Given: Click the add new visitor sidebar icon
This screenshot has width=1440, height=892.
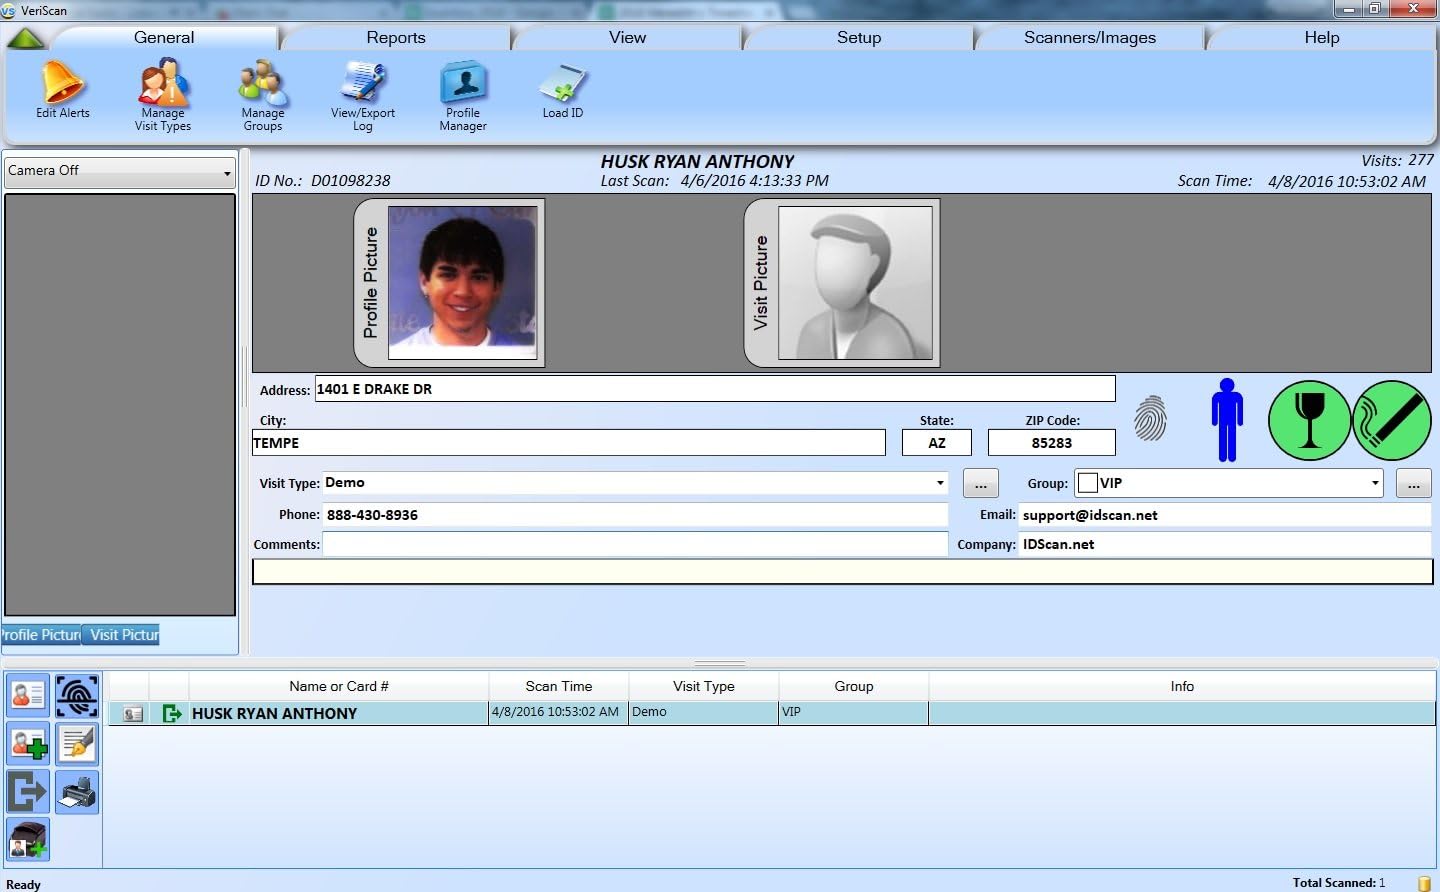Looking at the screenshot, I should [x=27, y=743].
